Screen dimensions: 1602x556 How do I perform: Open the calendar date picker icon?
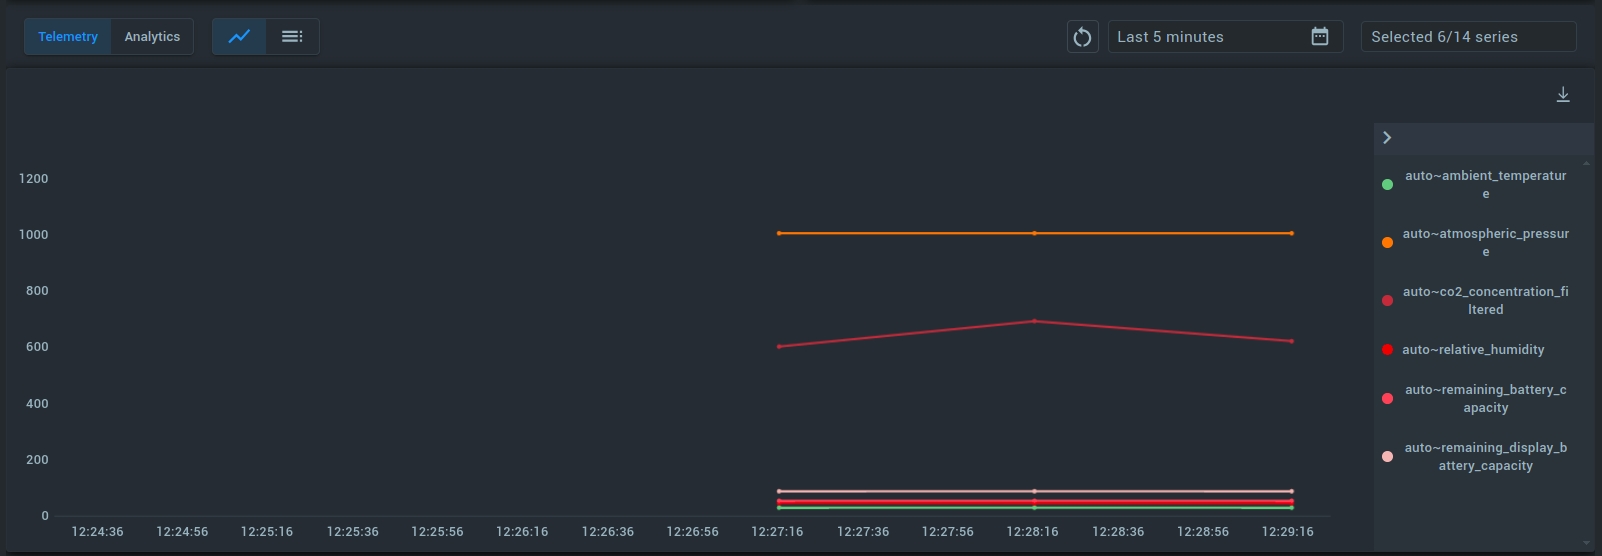tap(1320, 37)
